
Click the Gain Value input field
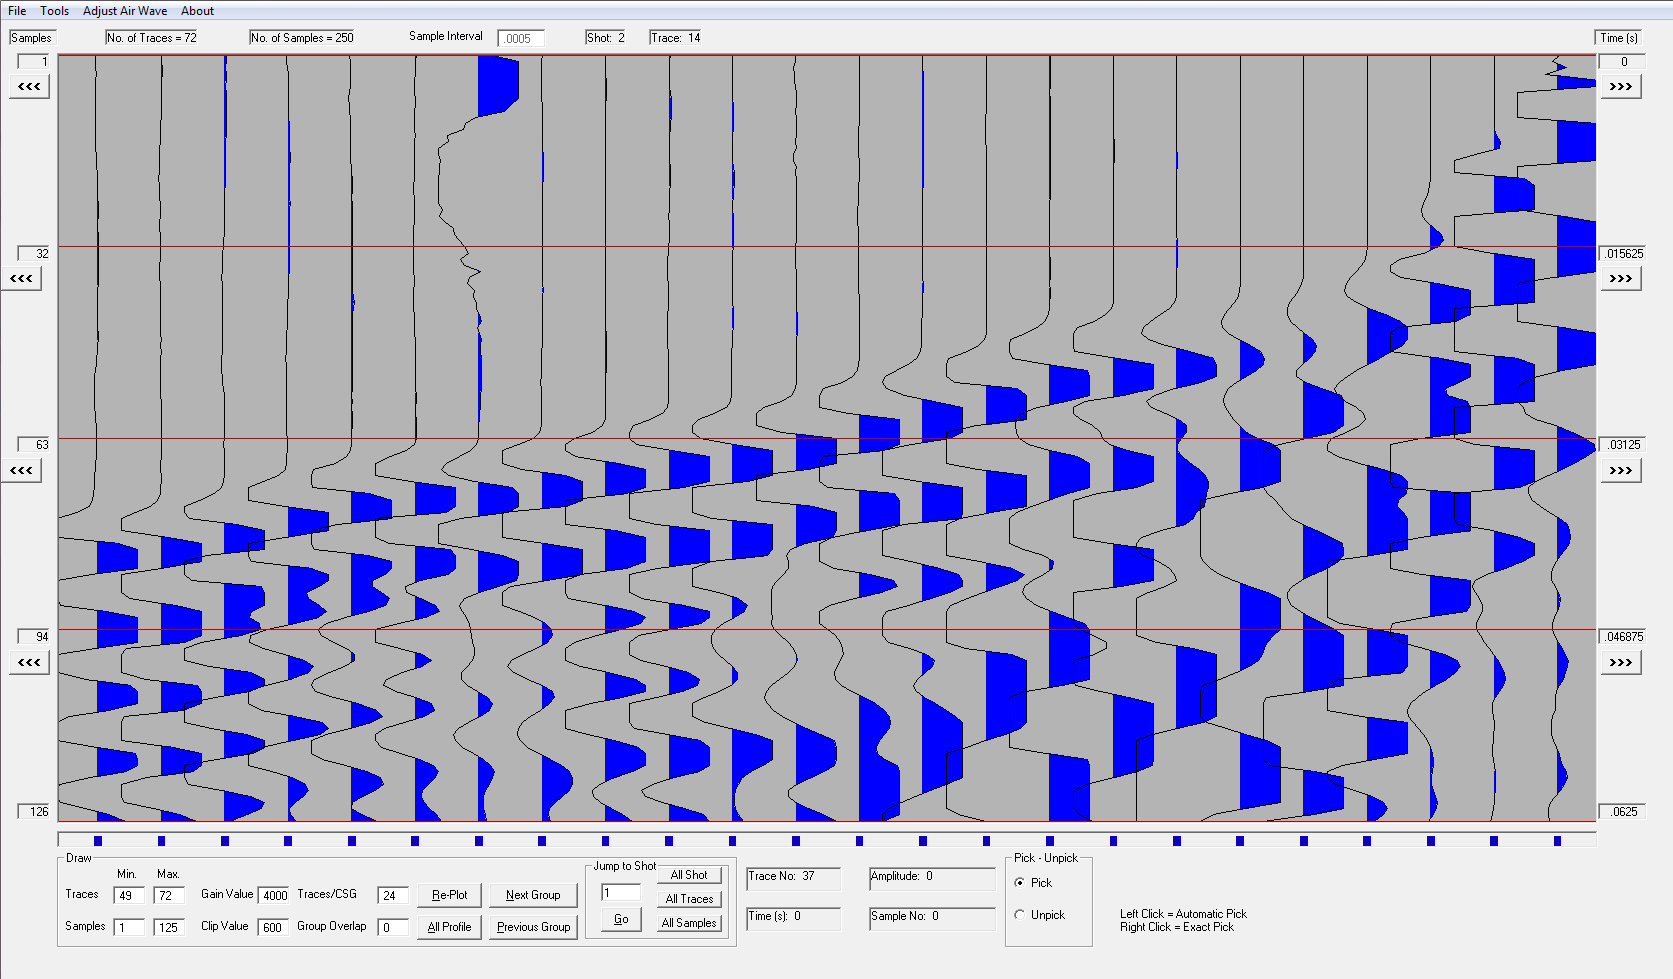pyautogui.click(x=274, y=896)
